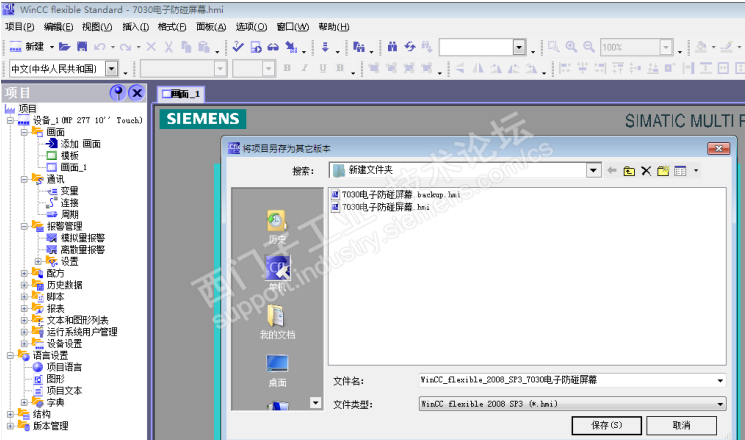745x440 pixels.
Task: Open the 项目(P) menu
Action: (19, 27)
